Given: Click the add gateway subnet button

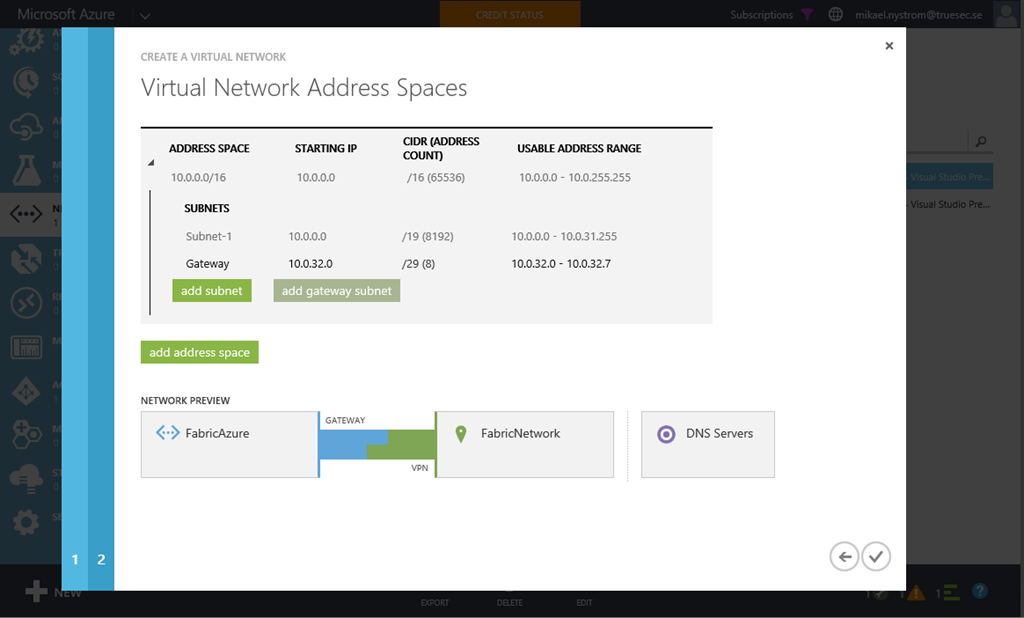Looking at the screenshot, I should point(337,290).
